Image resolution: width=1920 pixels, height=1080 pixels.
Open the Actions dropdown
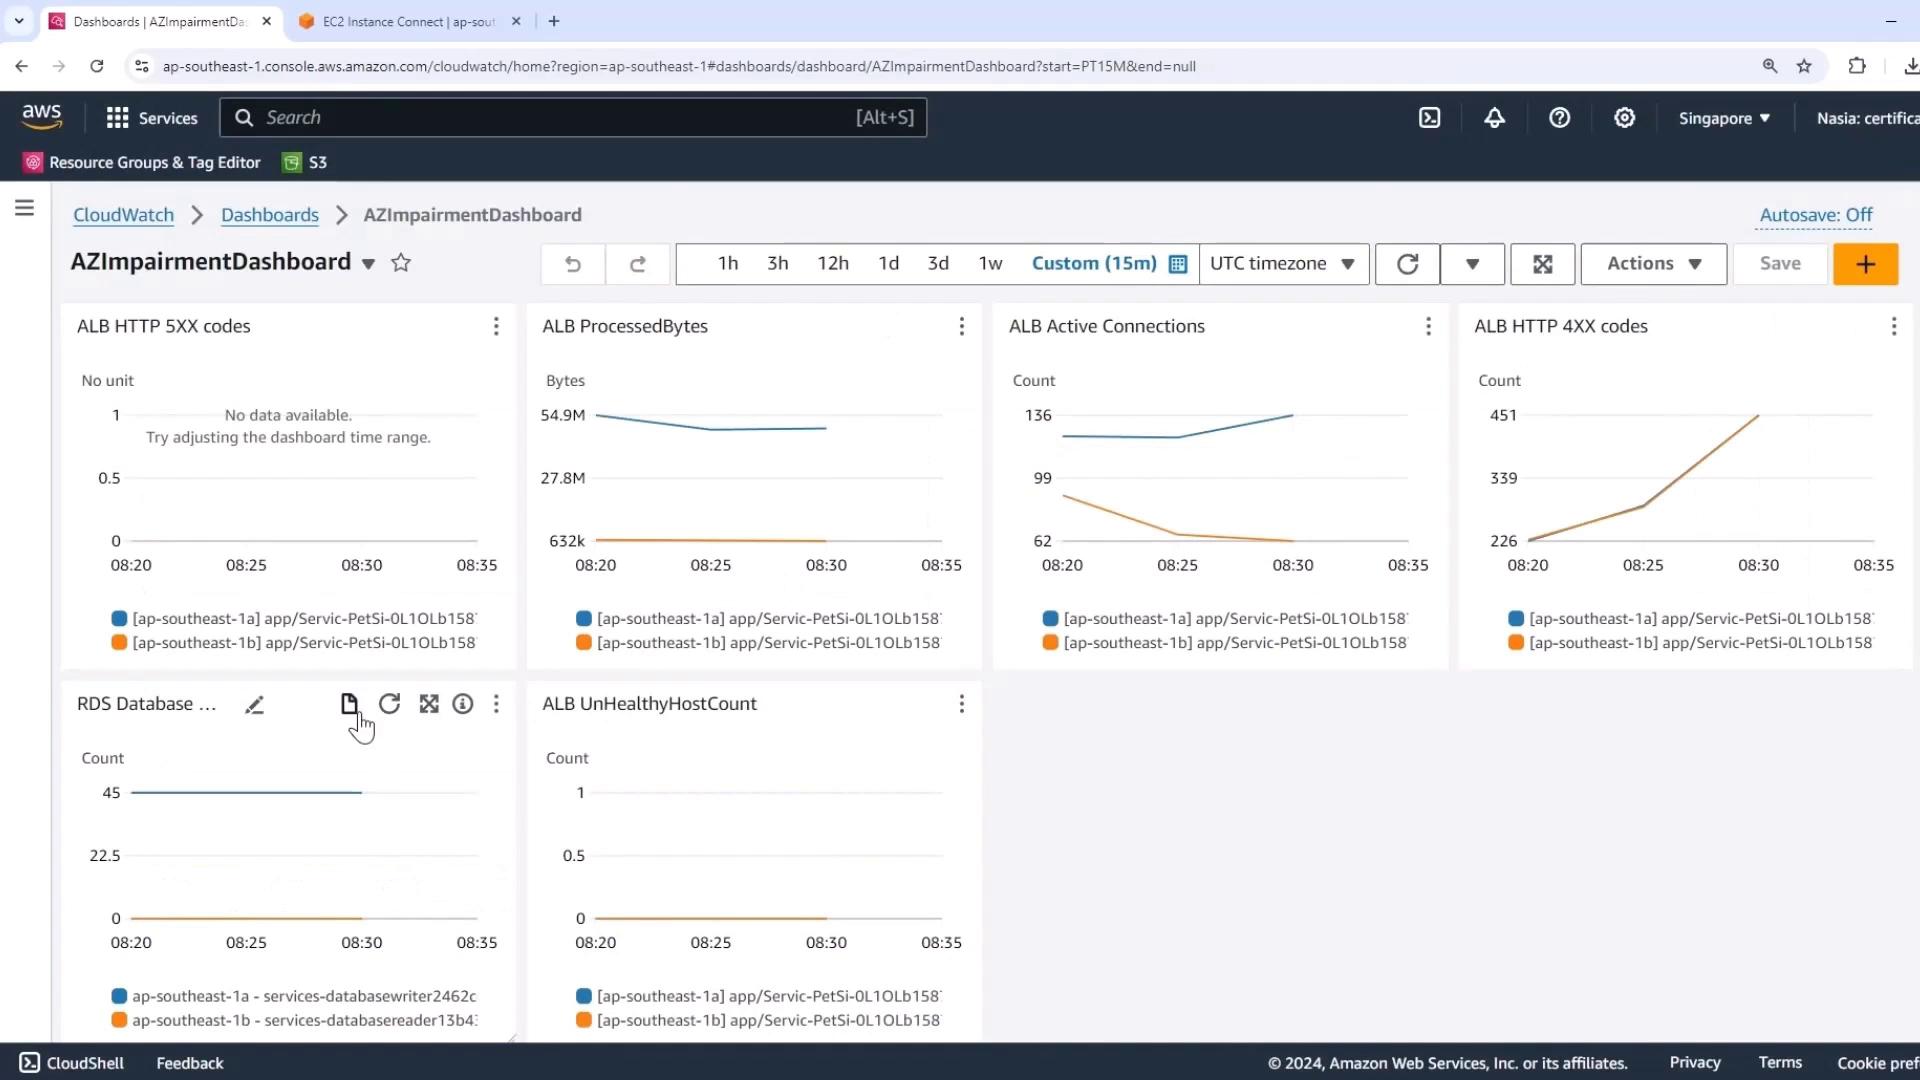(1654, 264)
